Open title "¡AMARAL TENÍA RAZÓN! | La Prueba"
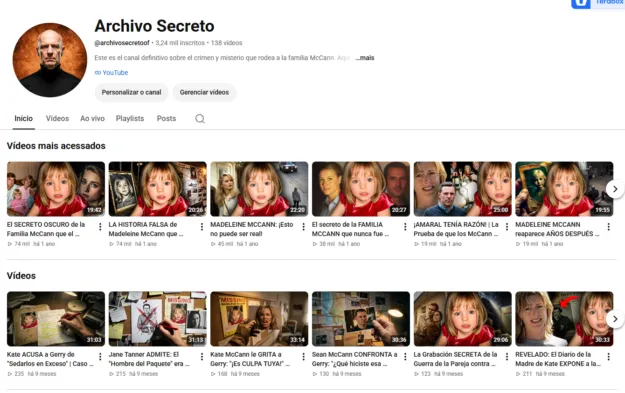Image resolution: width=625 pixels, height=393 pixels. [456, 229]
